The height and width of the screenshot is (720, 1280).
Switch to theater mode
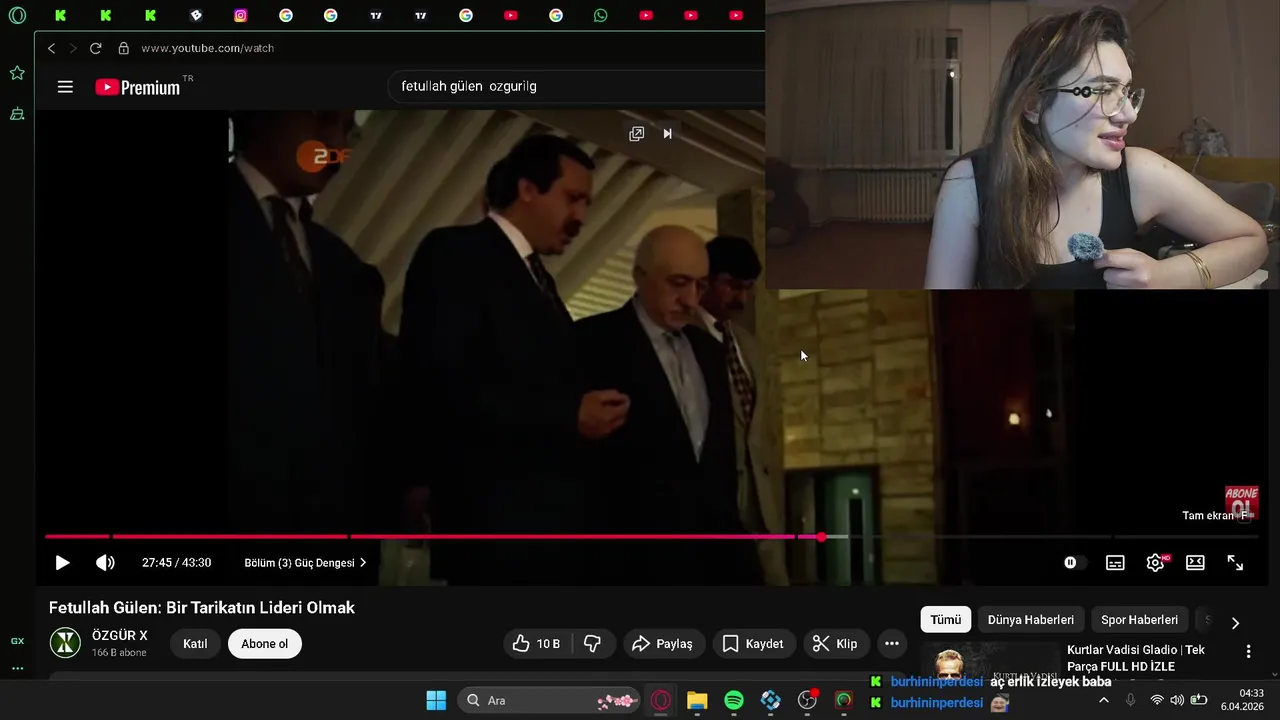tap(1195, 563)
